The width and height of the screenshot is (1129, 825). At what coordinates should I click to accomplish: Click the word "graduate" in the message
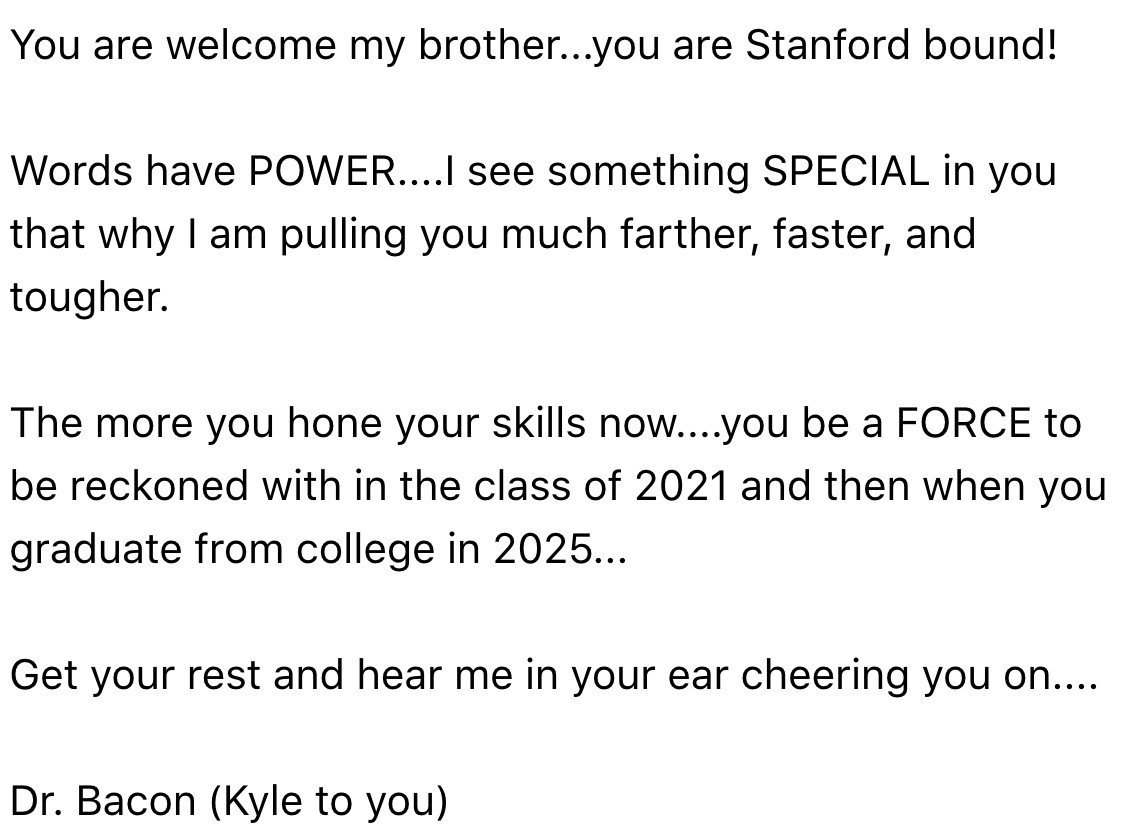[x=96, y=550]
